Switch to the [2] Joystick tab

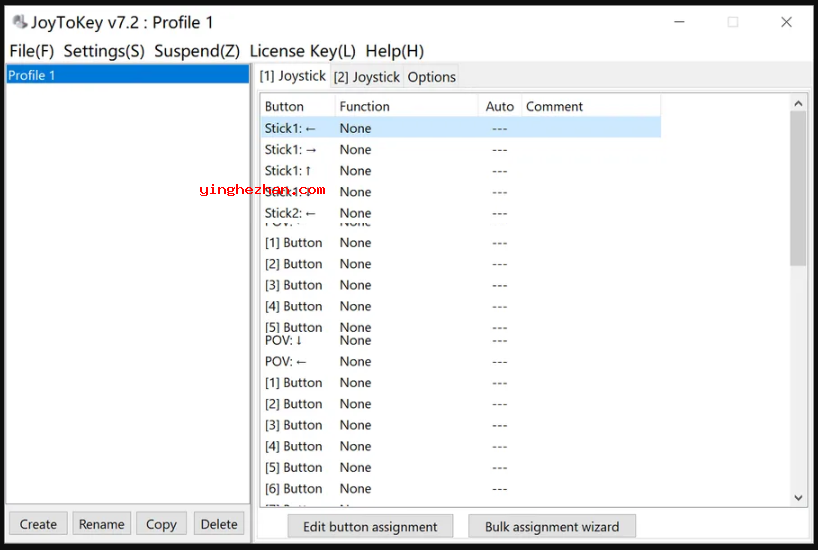tap(366, 77)
